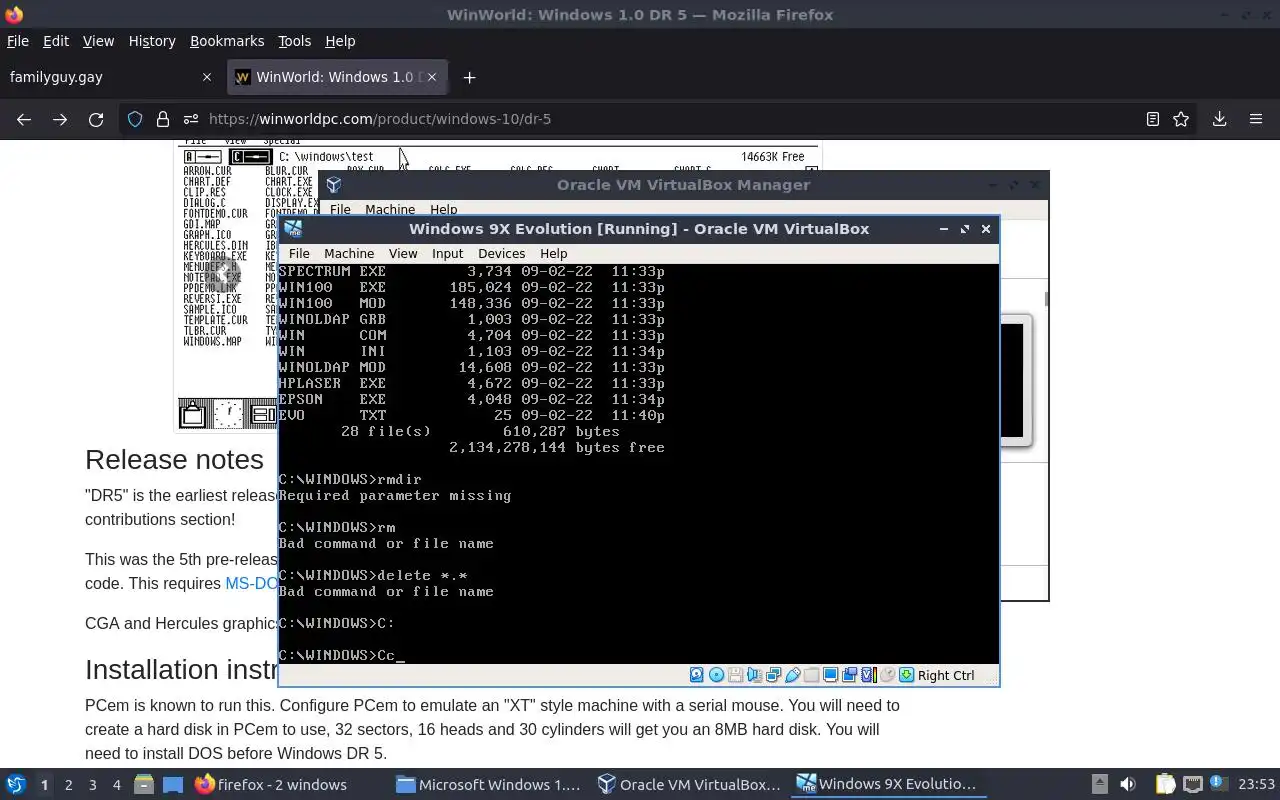Click the clipboard tray icon
The width and height of the screenshot is (1280, 800).
click(1165, 785)
